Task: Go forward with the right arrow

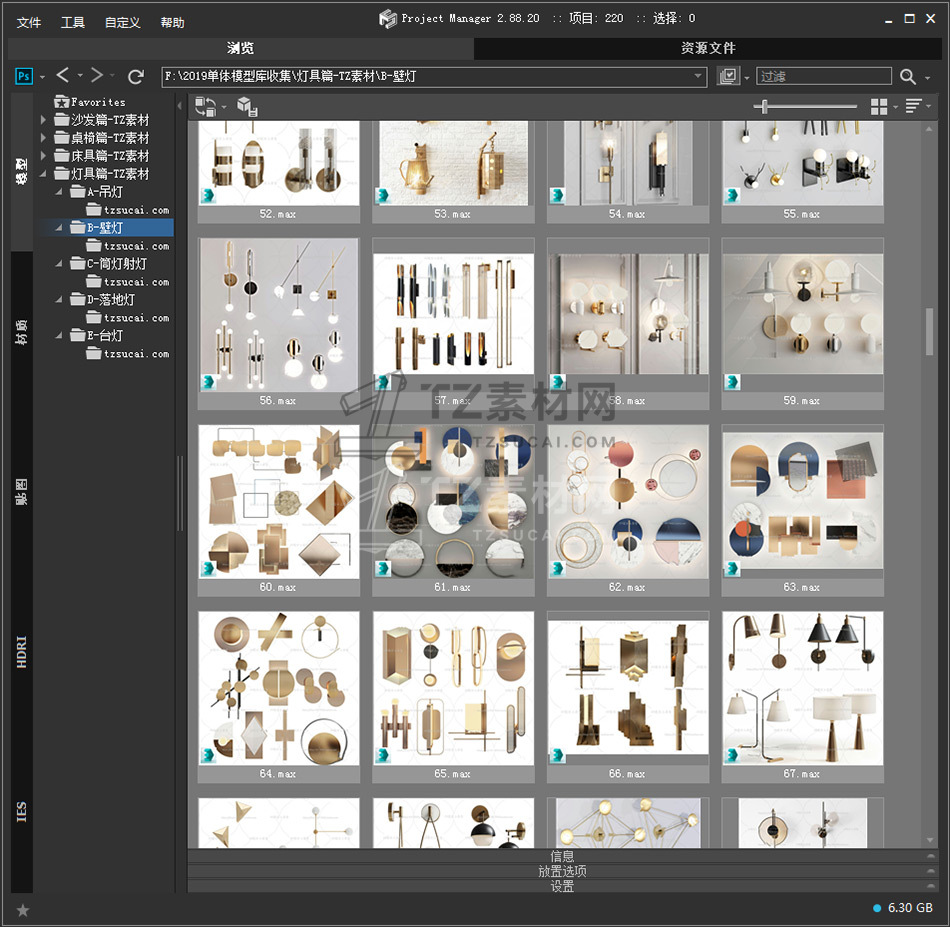Action: (97, 76)
